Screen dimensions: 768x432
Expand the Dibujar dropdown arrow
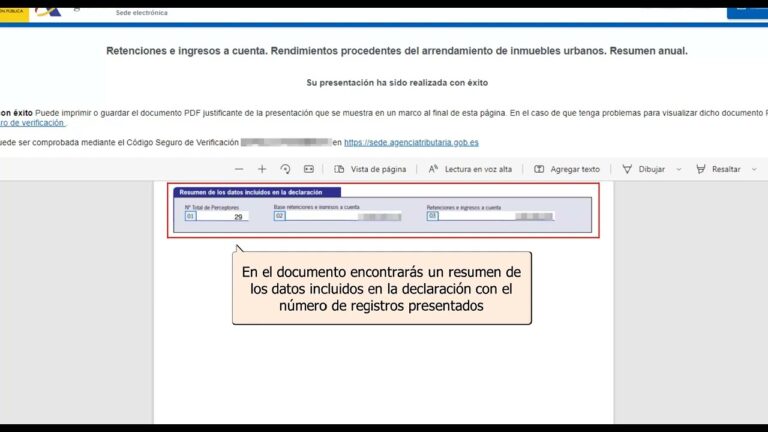pyautogui.click(x=679, y=169)
